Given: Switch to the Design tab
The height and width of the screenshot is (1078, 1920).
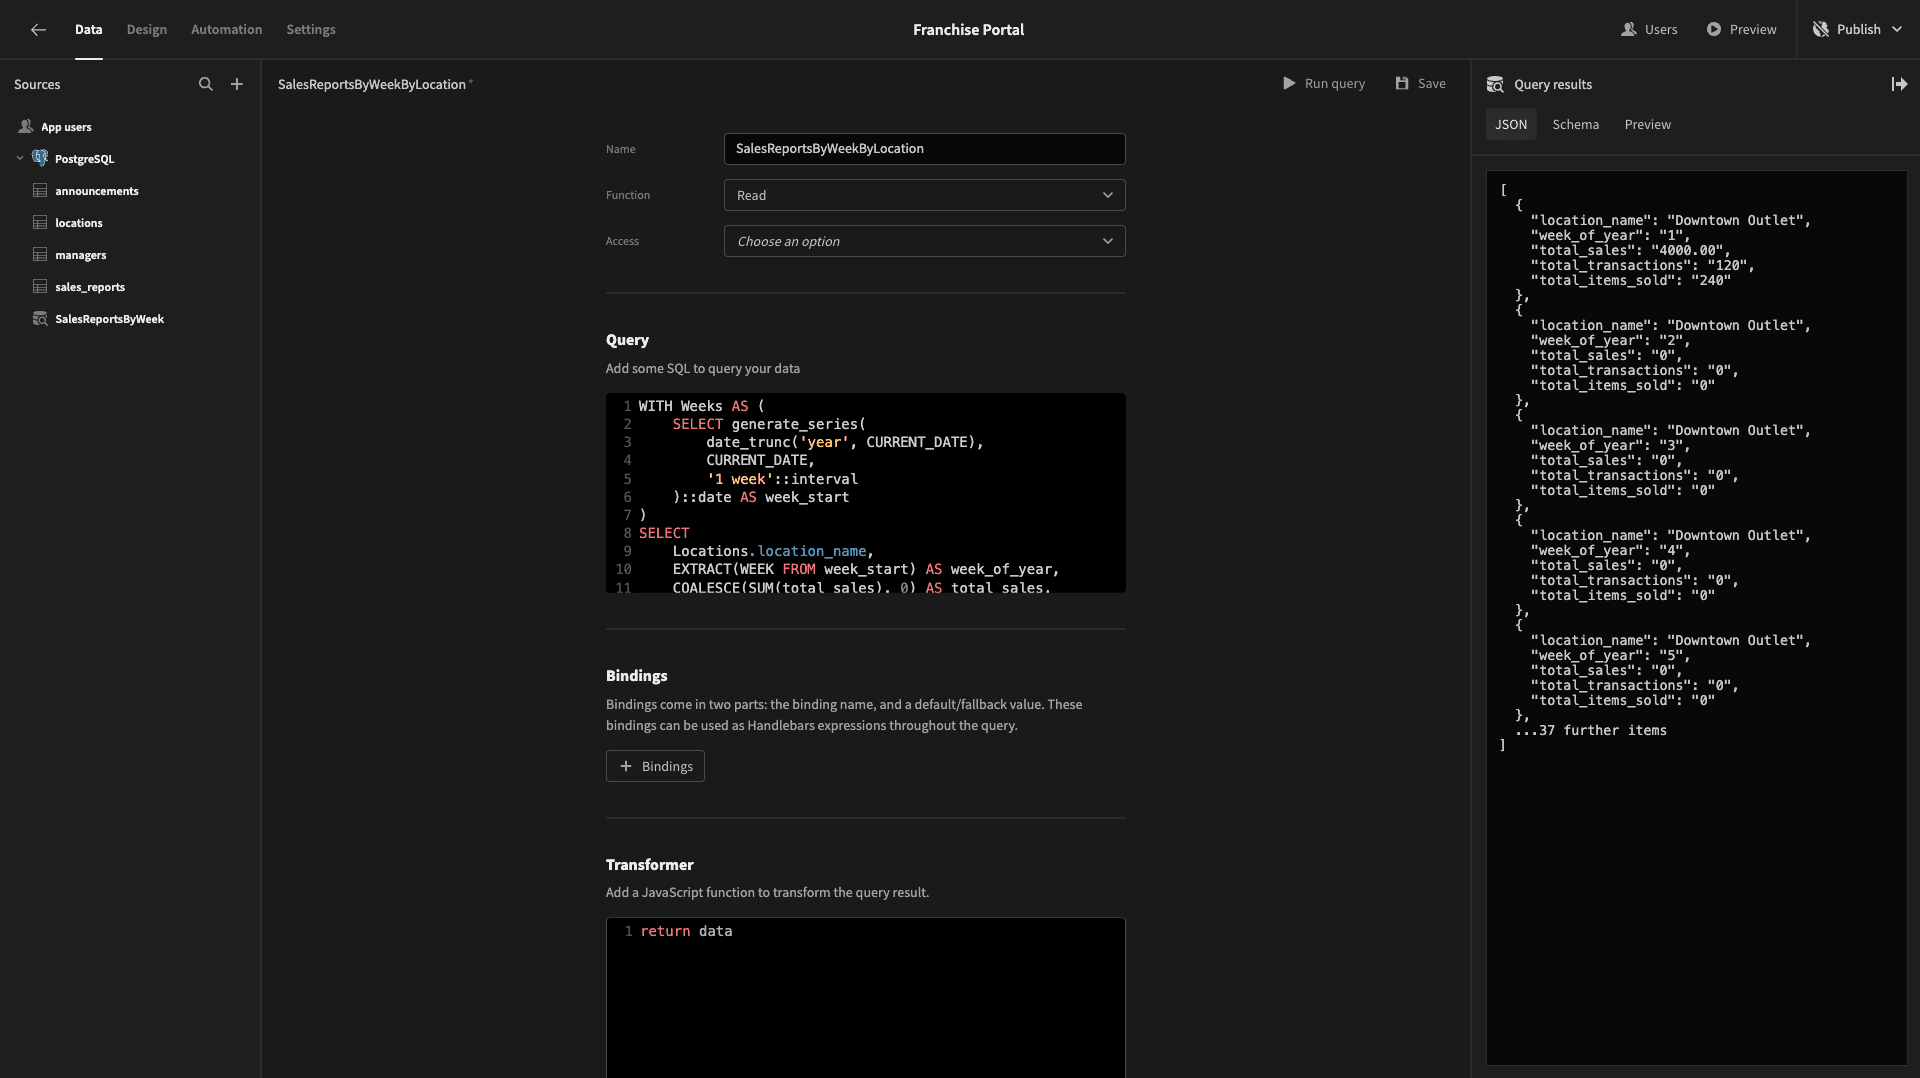Looking at the screenshot, I should pos(147,29).
